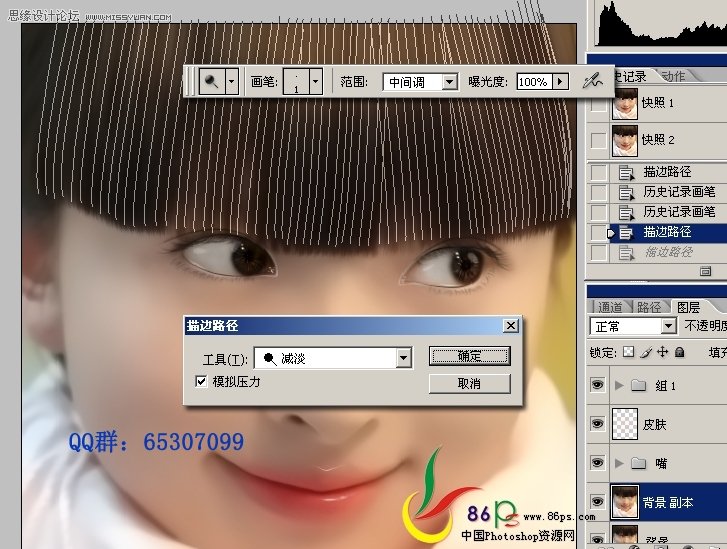This screenshot has height=549, width=727.
Task: Click the new document icon below history list
Action: point(705,271)
